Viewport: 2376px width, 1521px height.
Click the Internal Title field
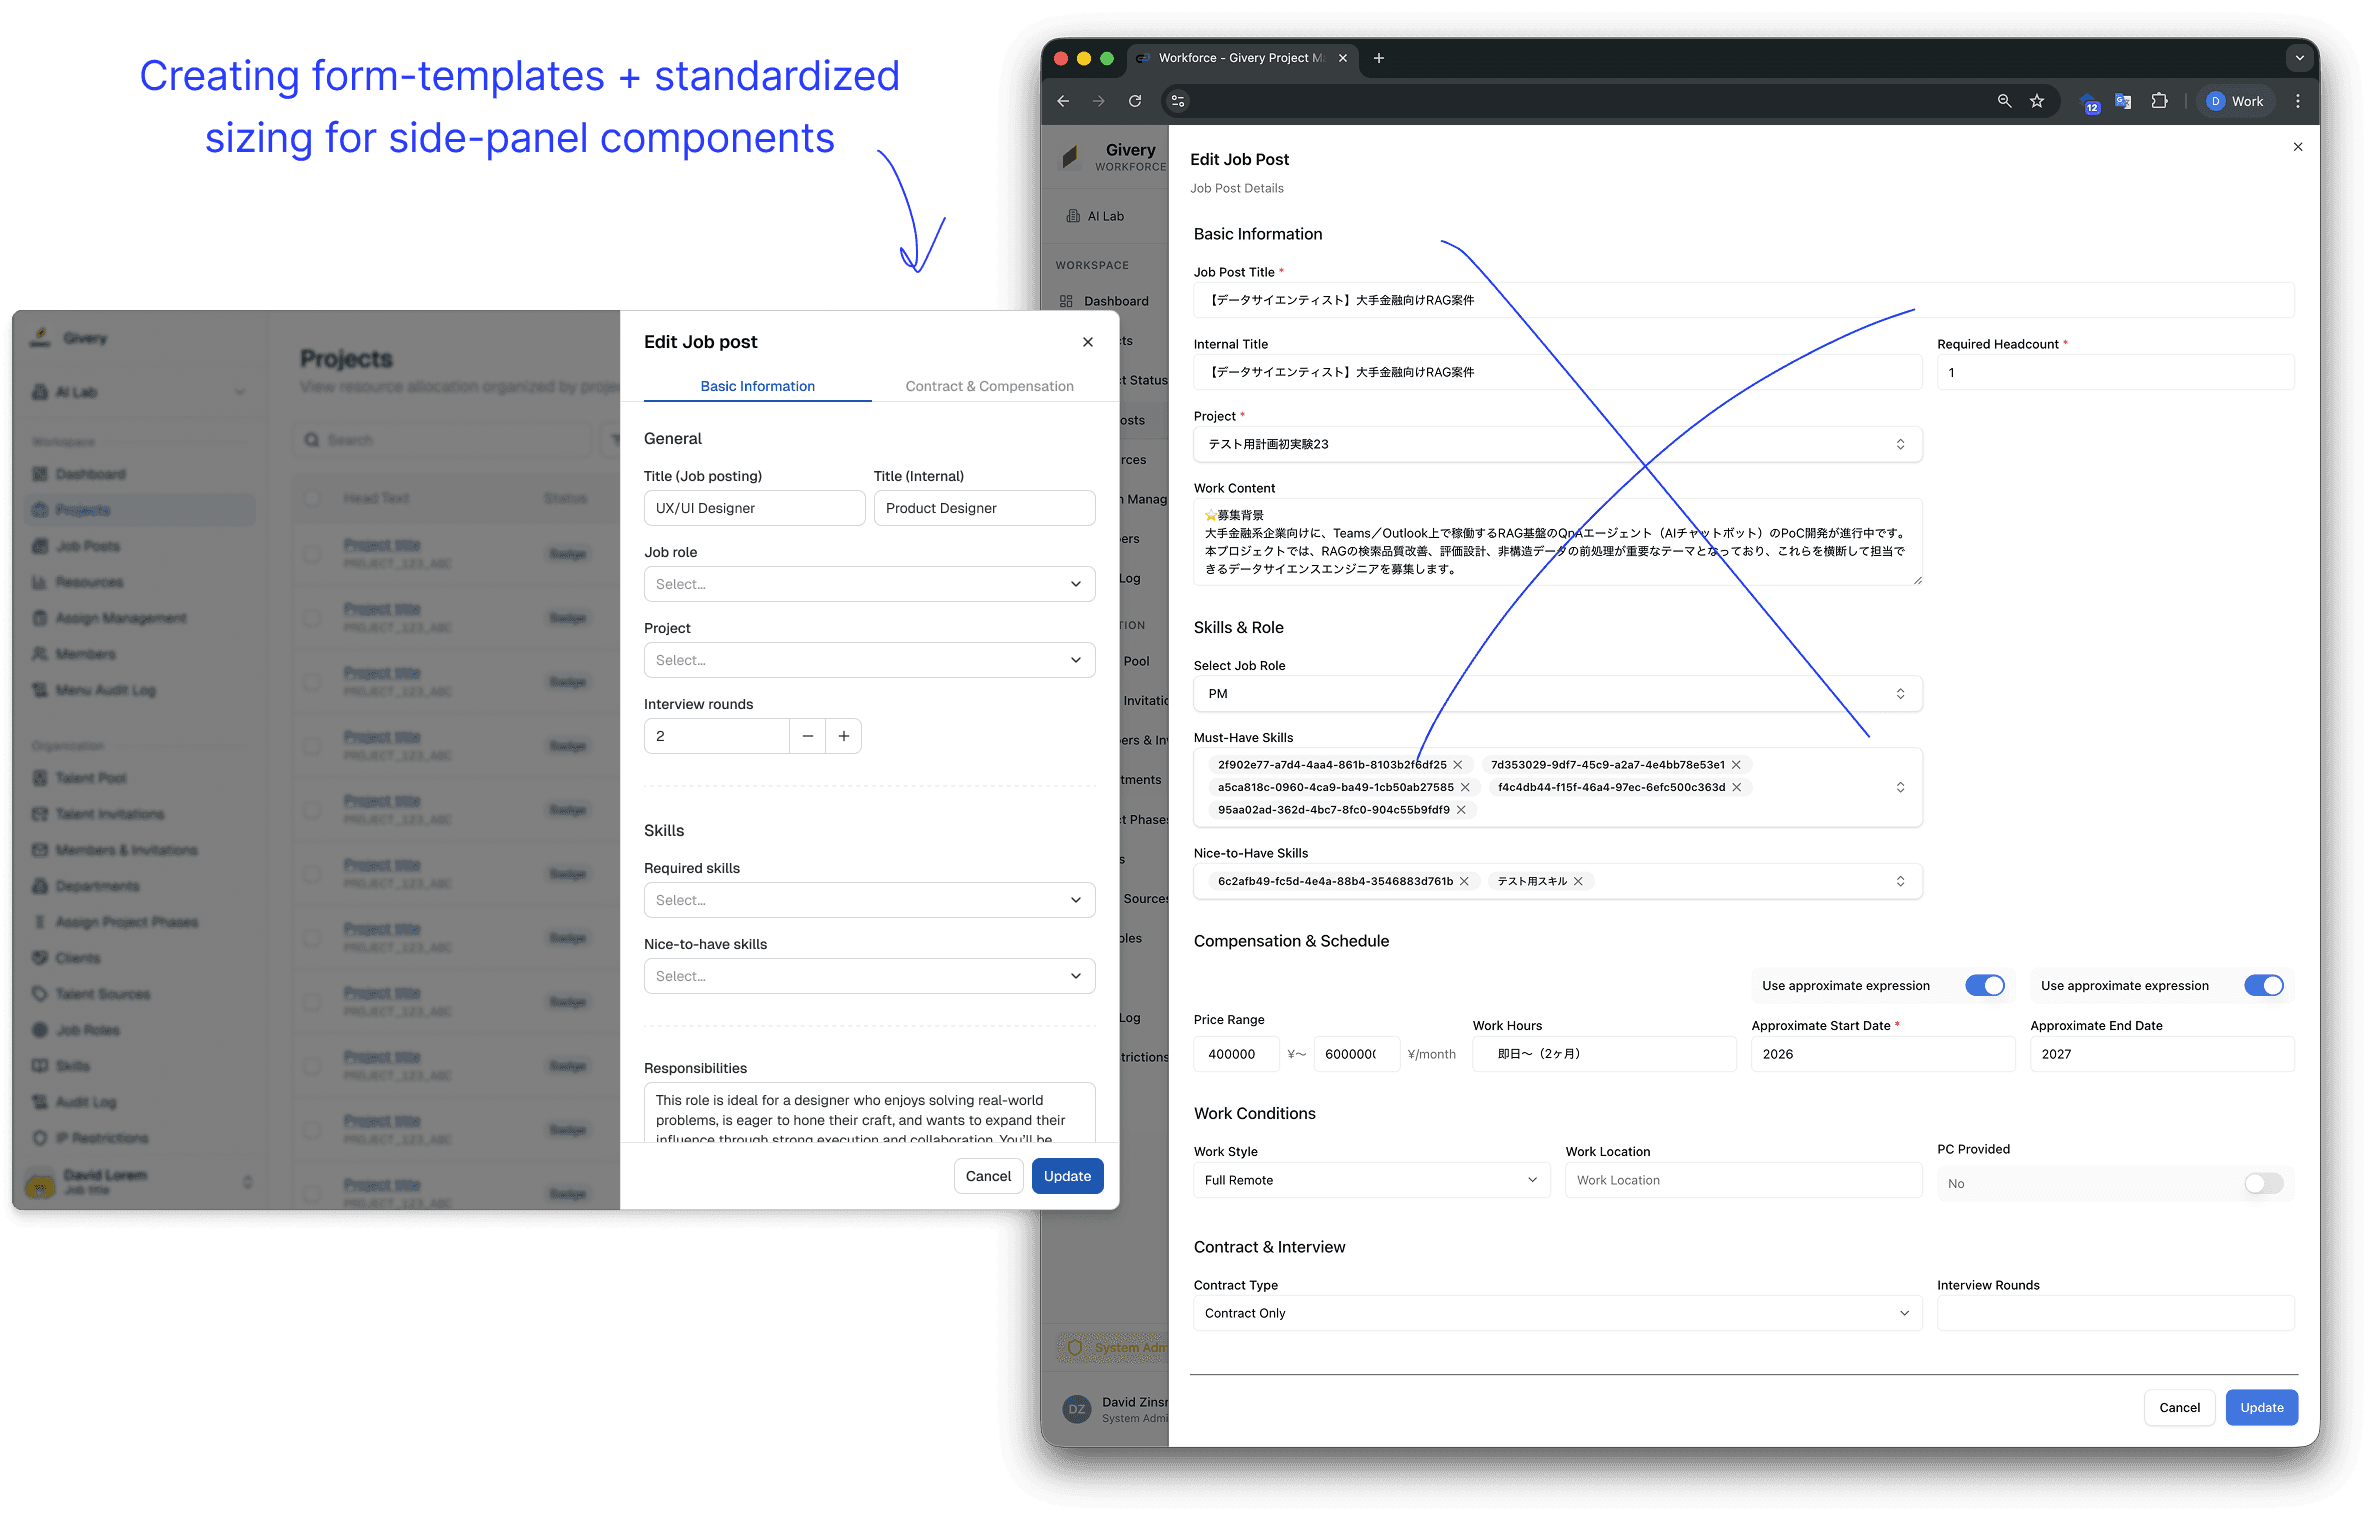[x=1558, y=372]
